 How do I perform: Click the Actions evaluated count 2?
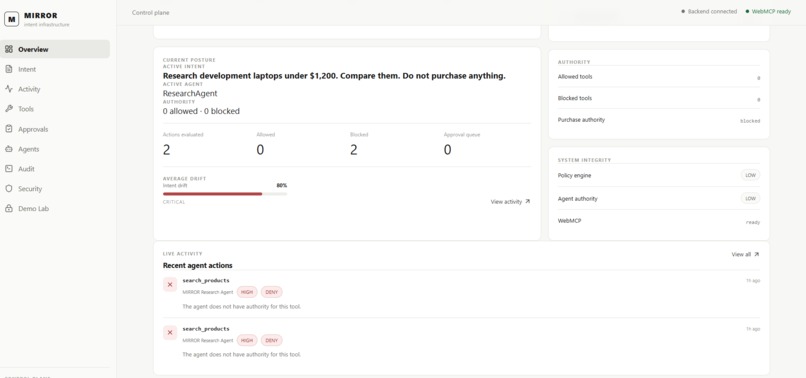pos(167,150)
